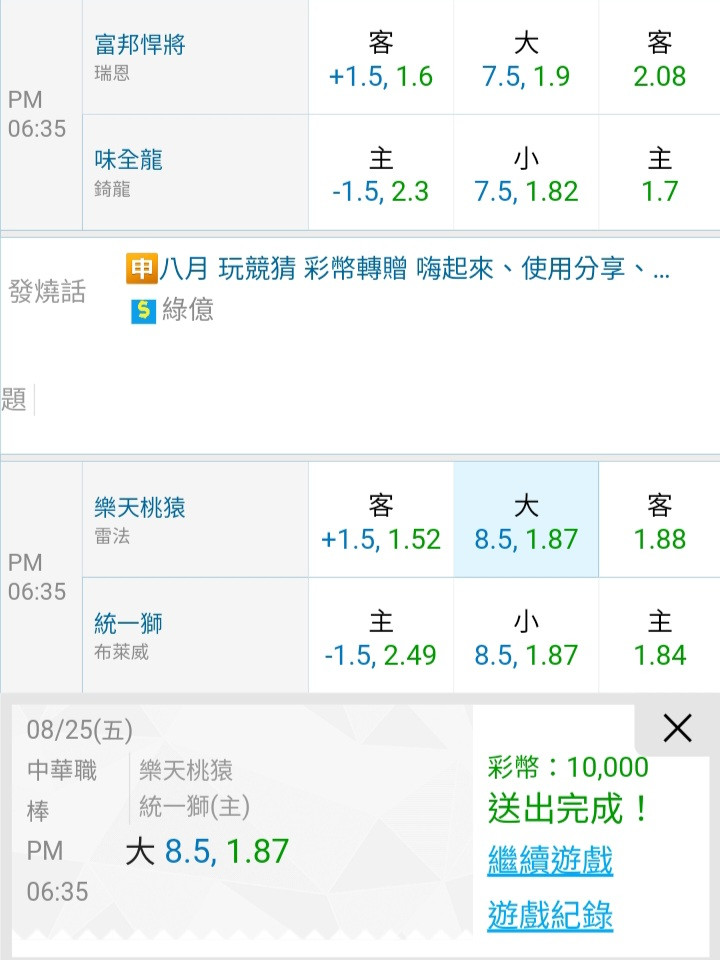Select 主 1.7 moneyline for 味全龍
This screenshot has height=960, width=720.
tap(659, 173)
